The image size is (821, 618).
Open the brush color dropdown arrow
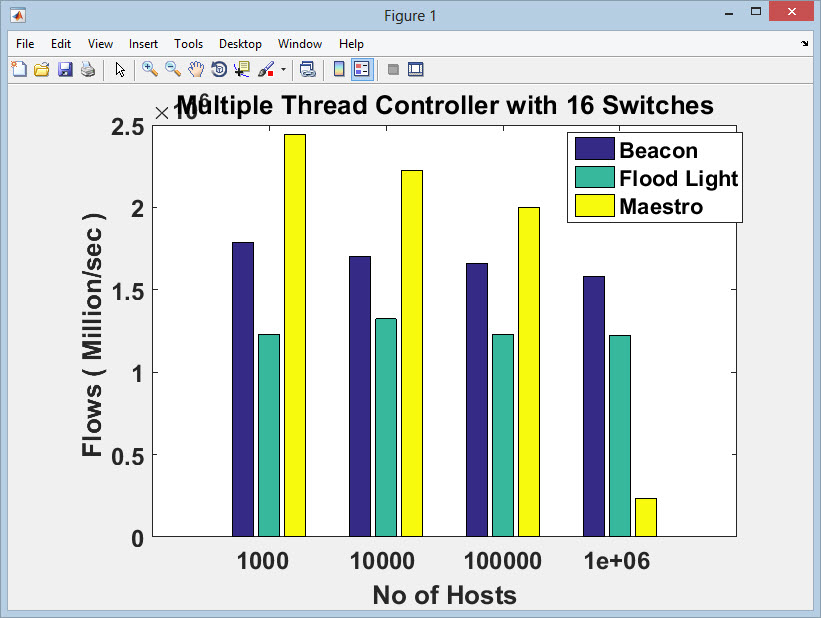pos(283,69)
